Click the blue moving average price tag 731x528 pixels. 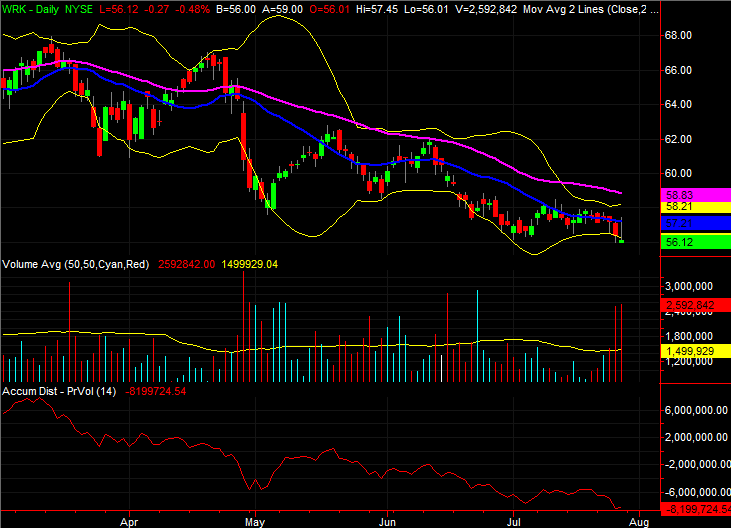696,223
